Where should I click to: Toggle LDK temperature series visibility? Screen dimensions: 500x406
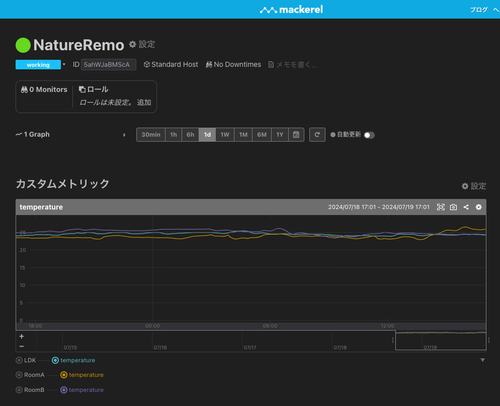[x=73, y=360]
